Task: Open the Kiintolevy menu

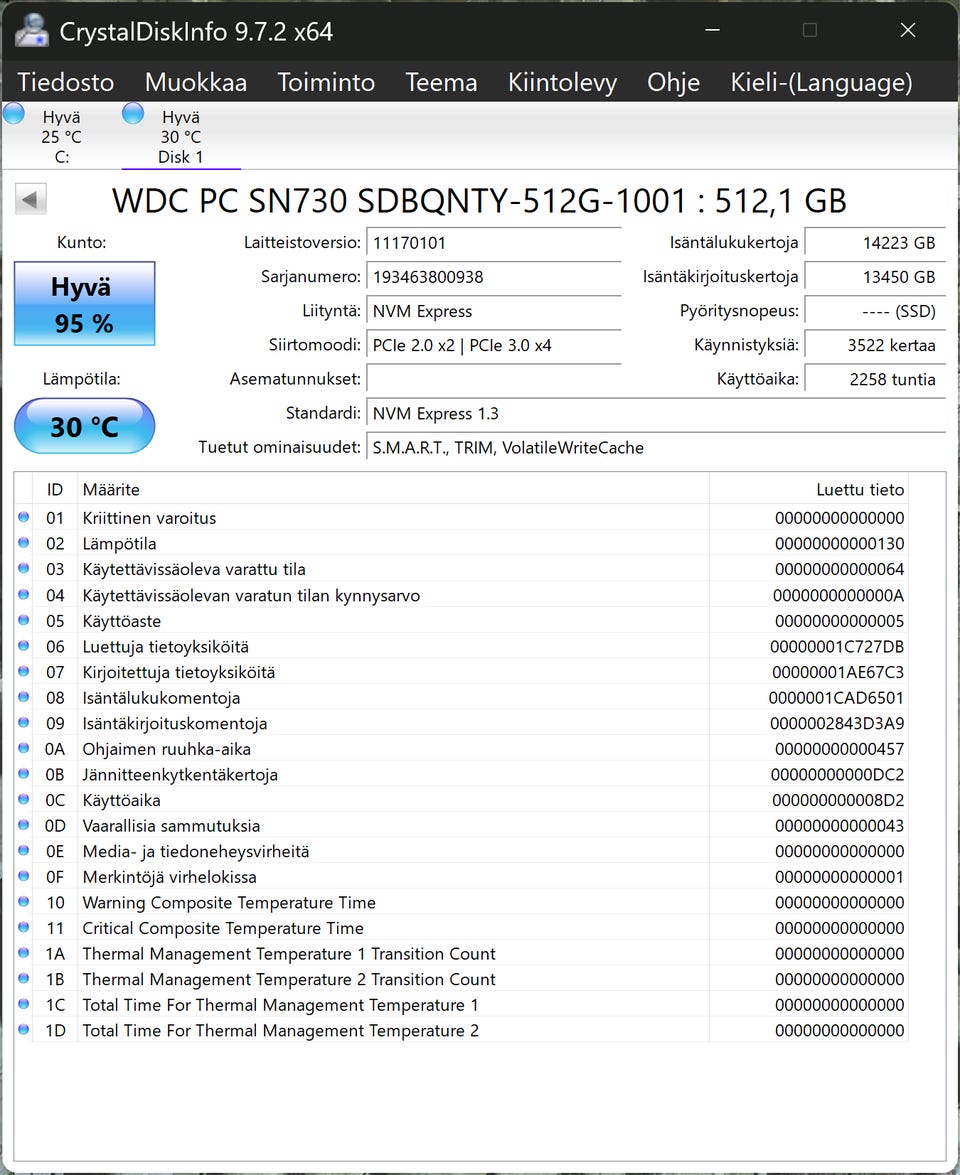Action: click(x=562, y=82)
